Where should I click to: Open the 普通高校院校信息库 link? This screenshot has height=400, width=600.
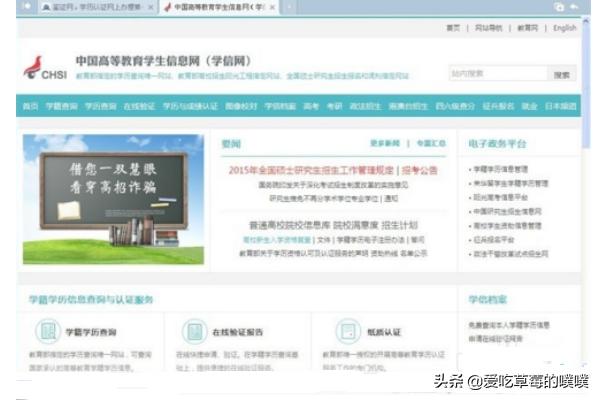click(289, 225)
